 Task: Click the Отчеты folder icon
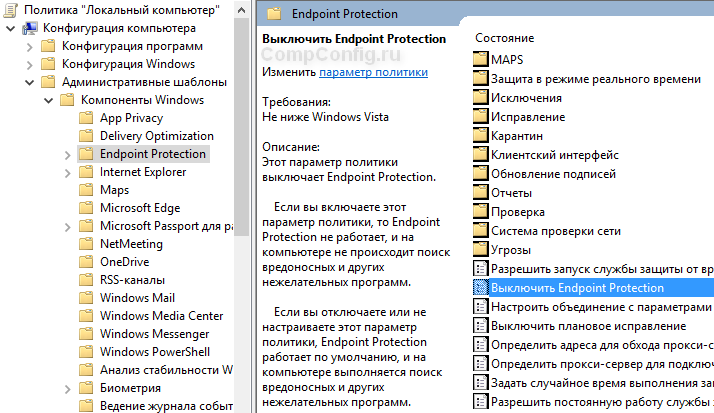pyautogui.click(x=480, y=193)
